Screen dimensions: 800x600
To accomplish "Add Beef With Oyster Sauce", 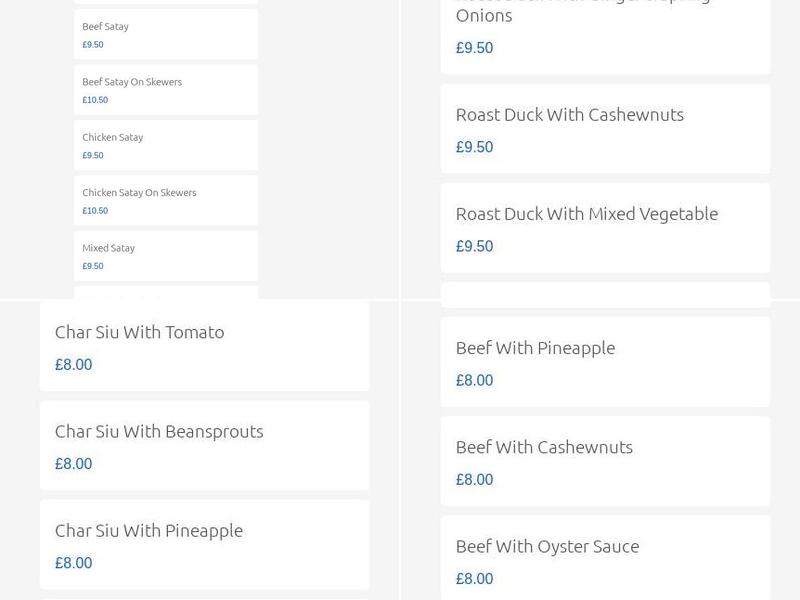I will pyautogui.click(x=547, y=546).
